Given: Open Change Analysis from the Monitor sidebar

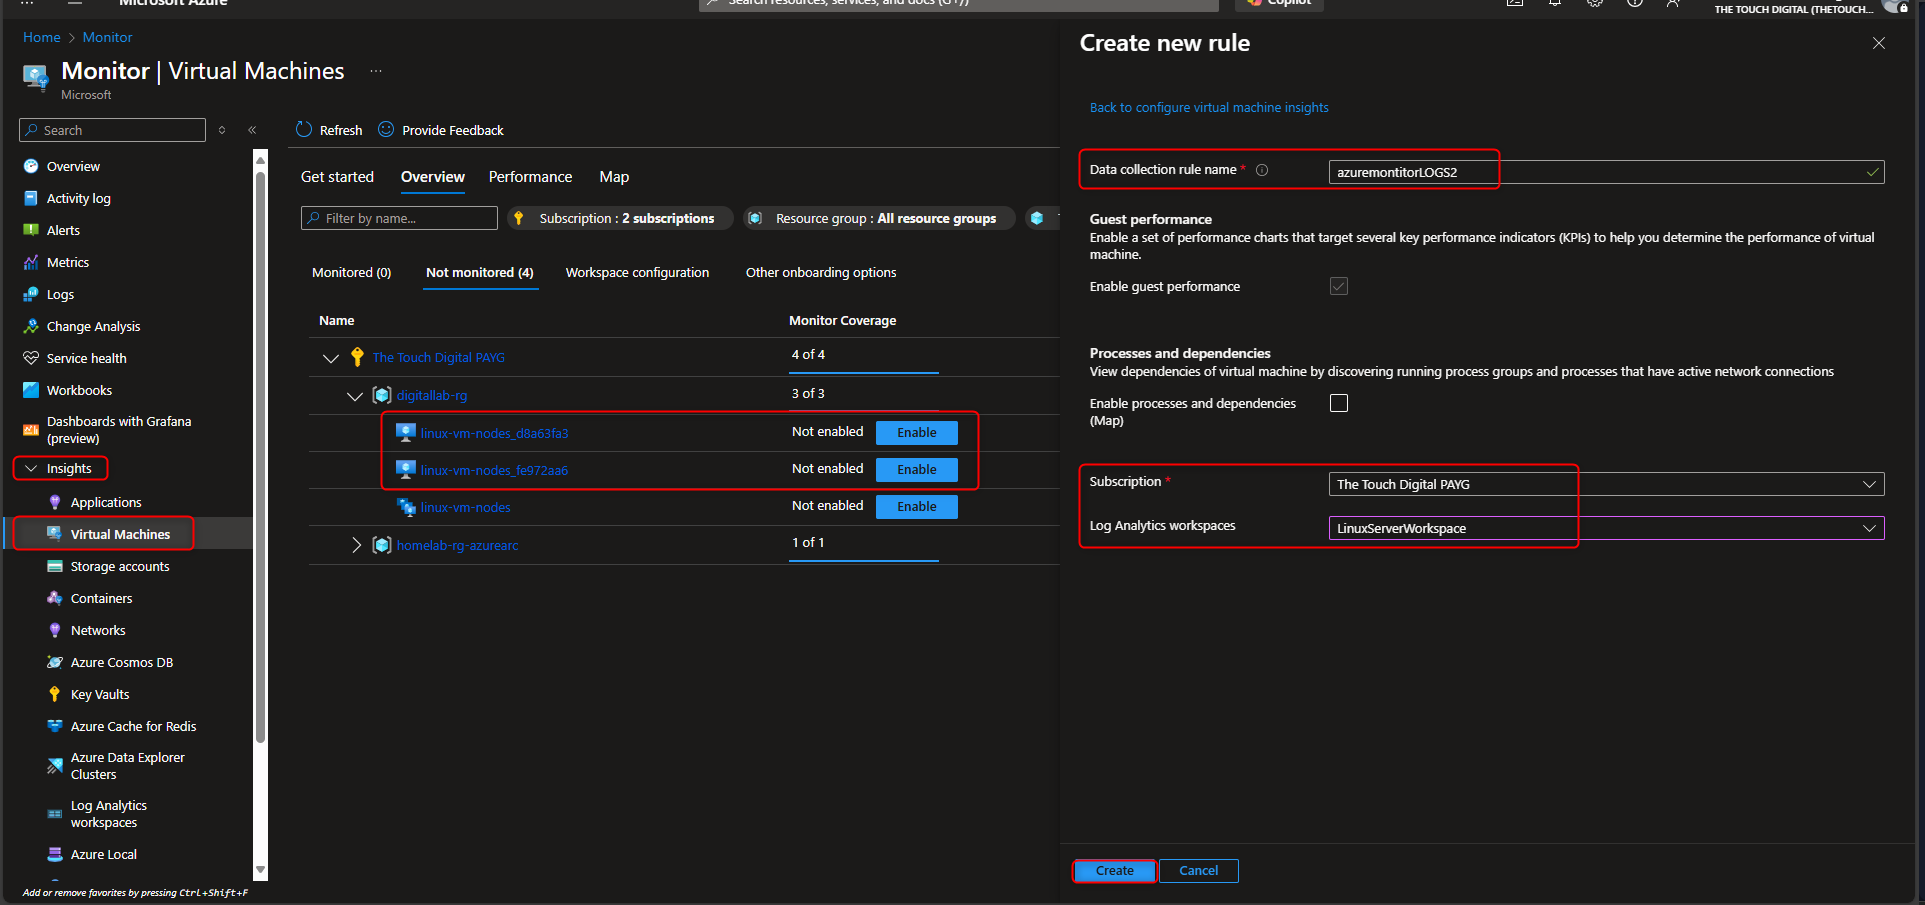Looking at the screenshot, I should point(92,326).
